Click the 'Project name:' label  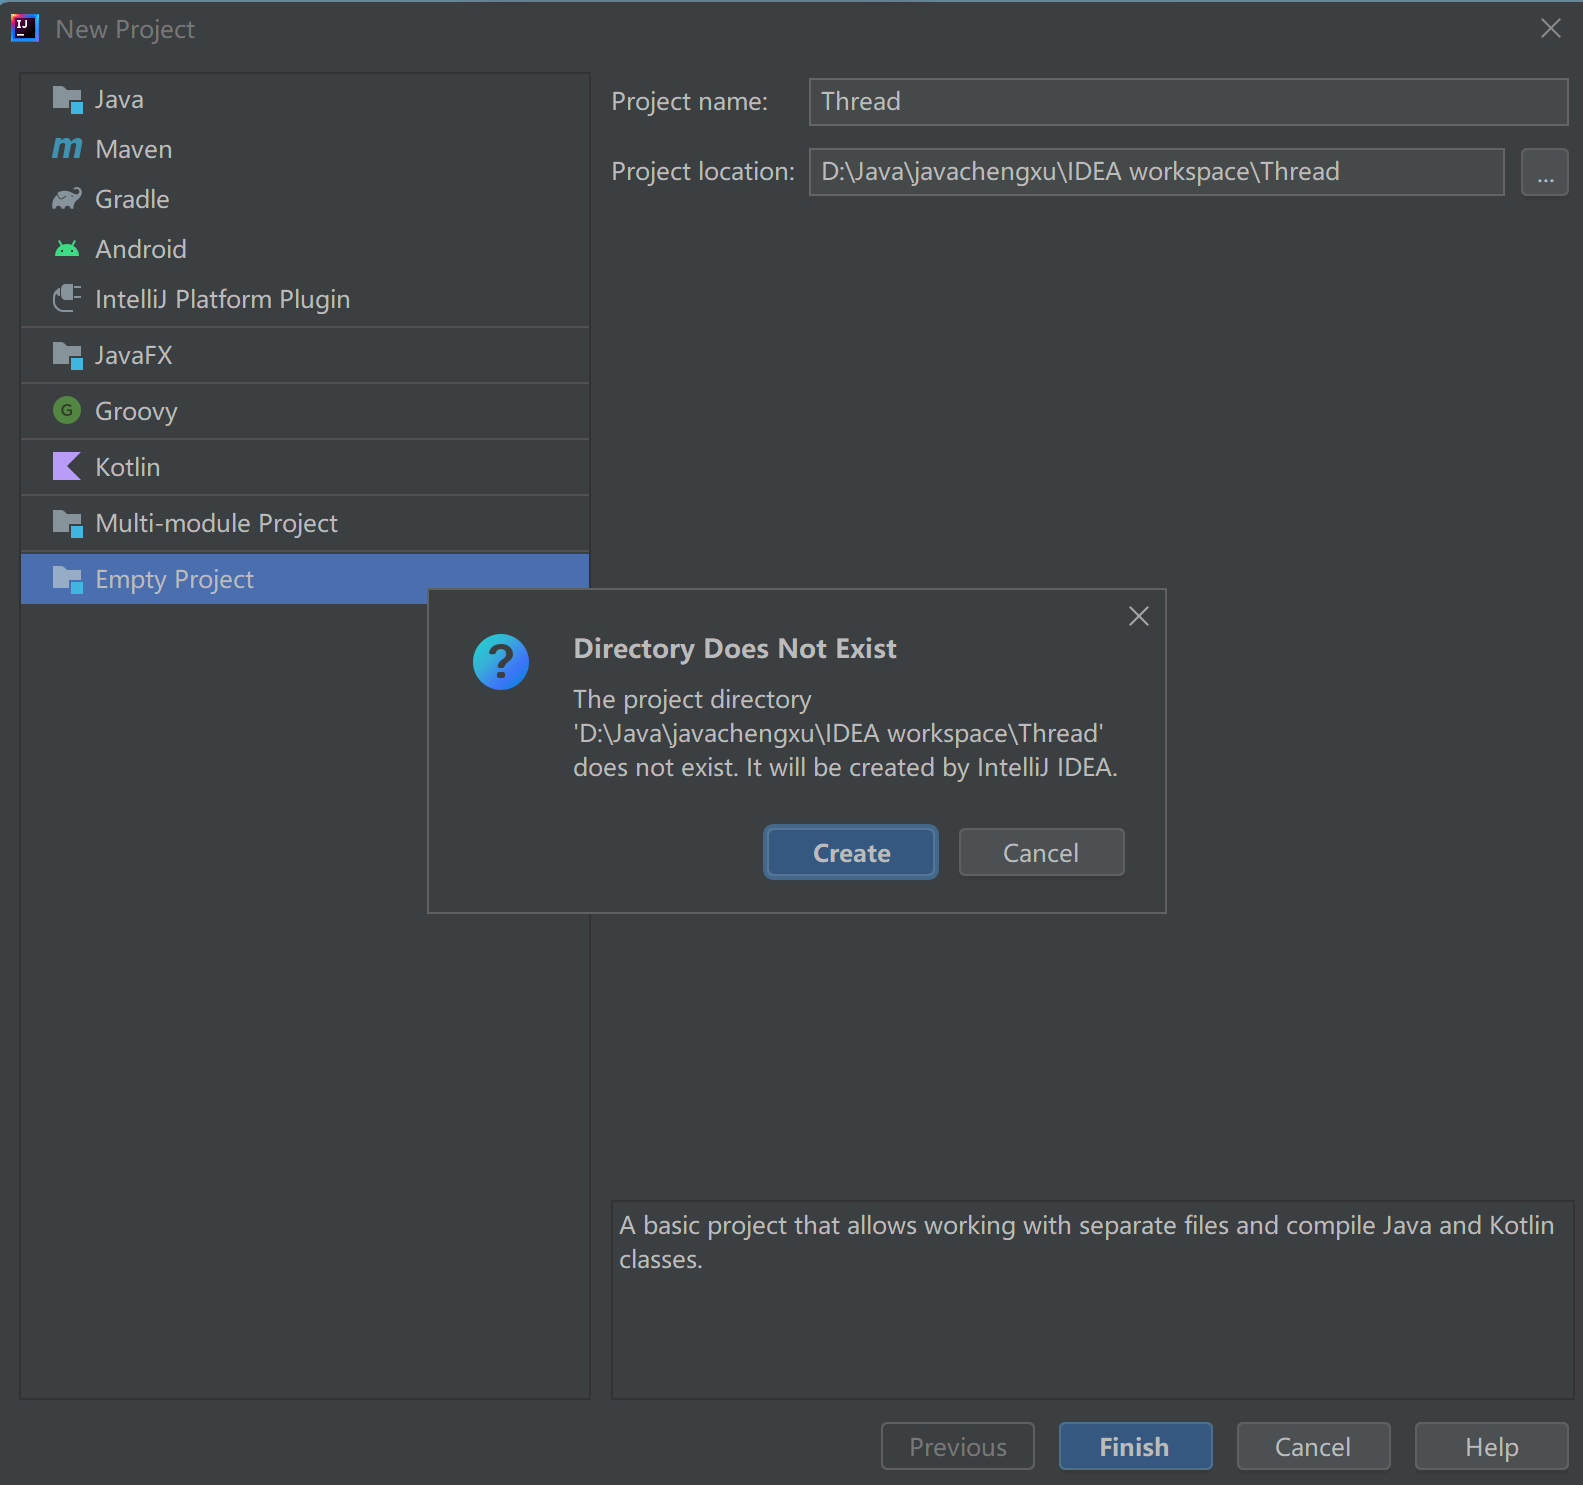tap(690, 102)
